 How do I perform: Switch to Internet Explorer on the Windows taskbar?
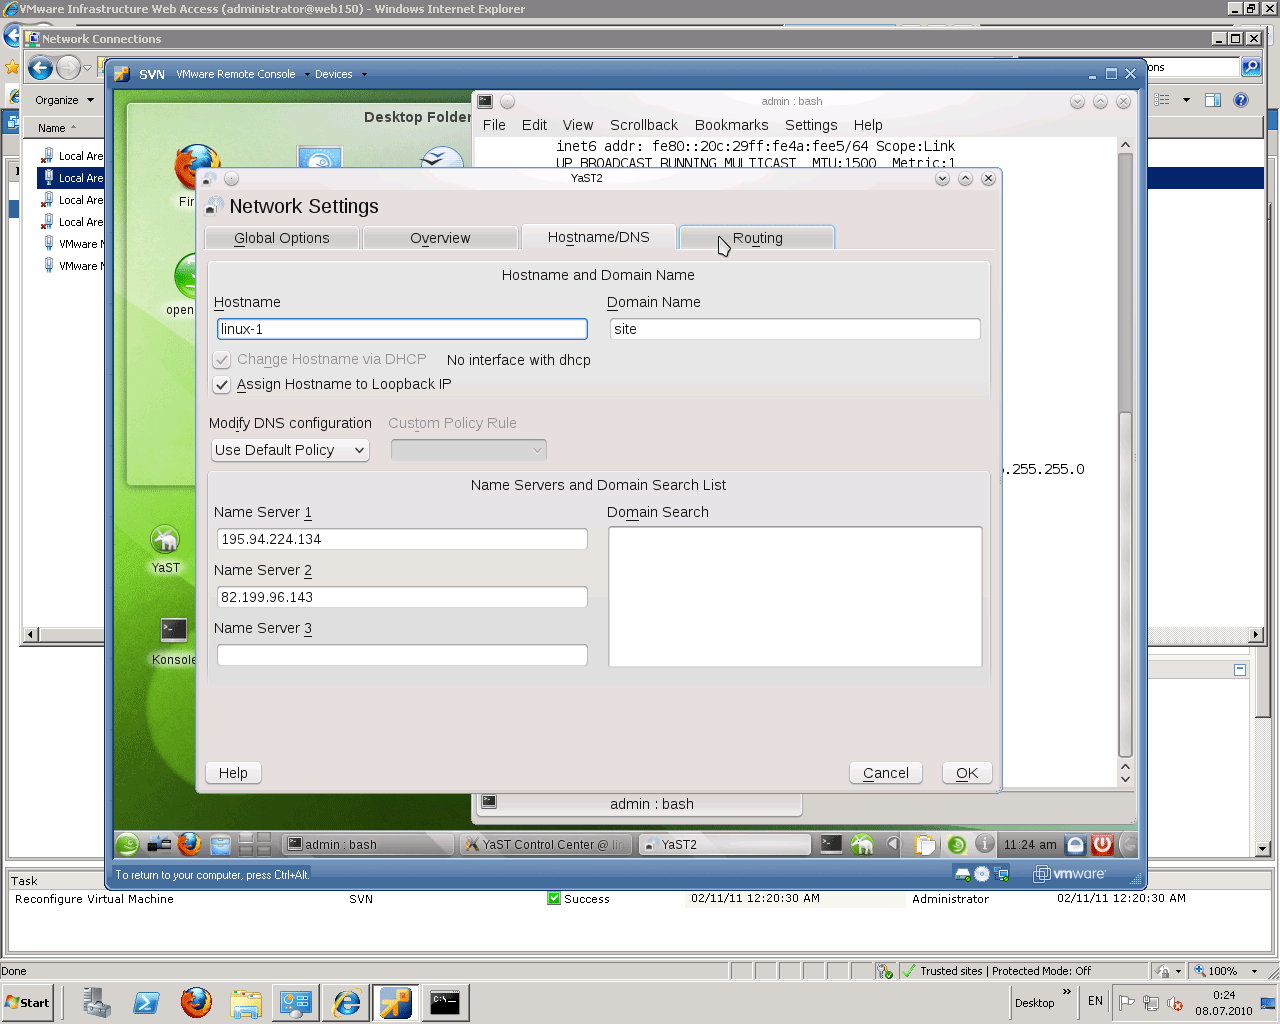[x=346, y=1002]
